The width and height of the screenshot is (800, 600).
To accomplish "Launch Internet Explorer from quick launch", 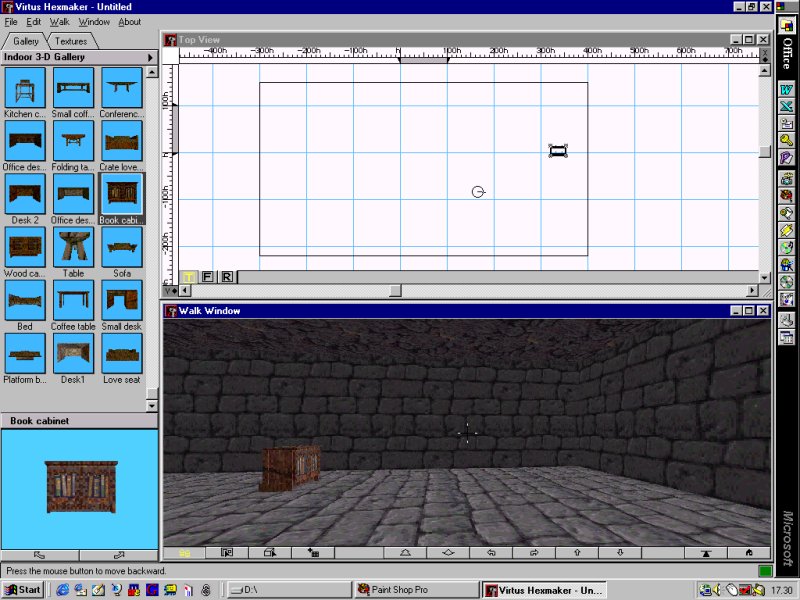I will (x=63, y=590).
